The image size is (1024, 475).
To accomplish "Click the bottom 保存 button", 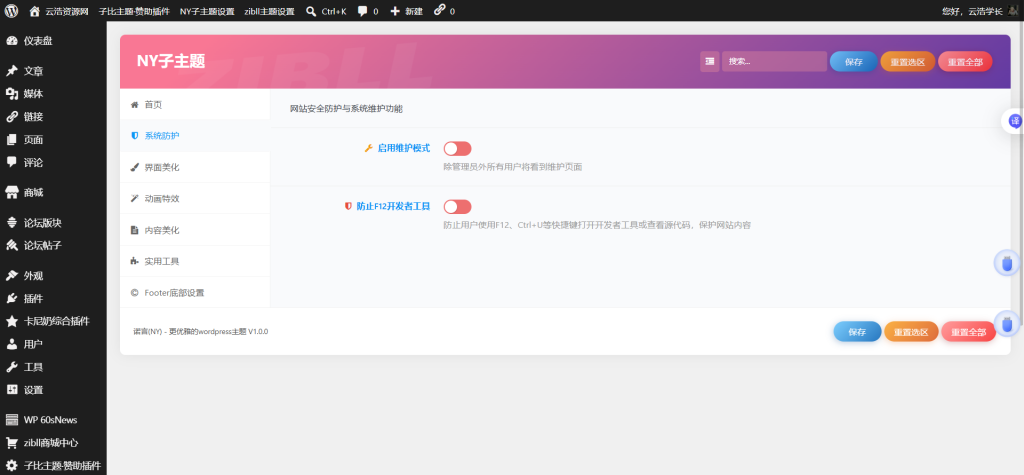I will click(857, 332).
